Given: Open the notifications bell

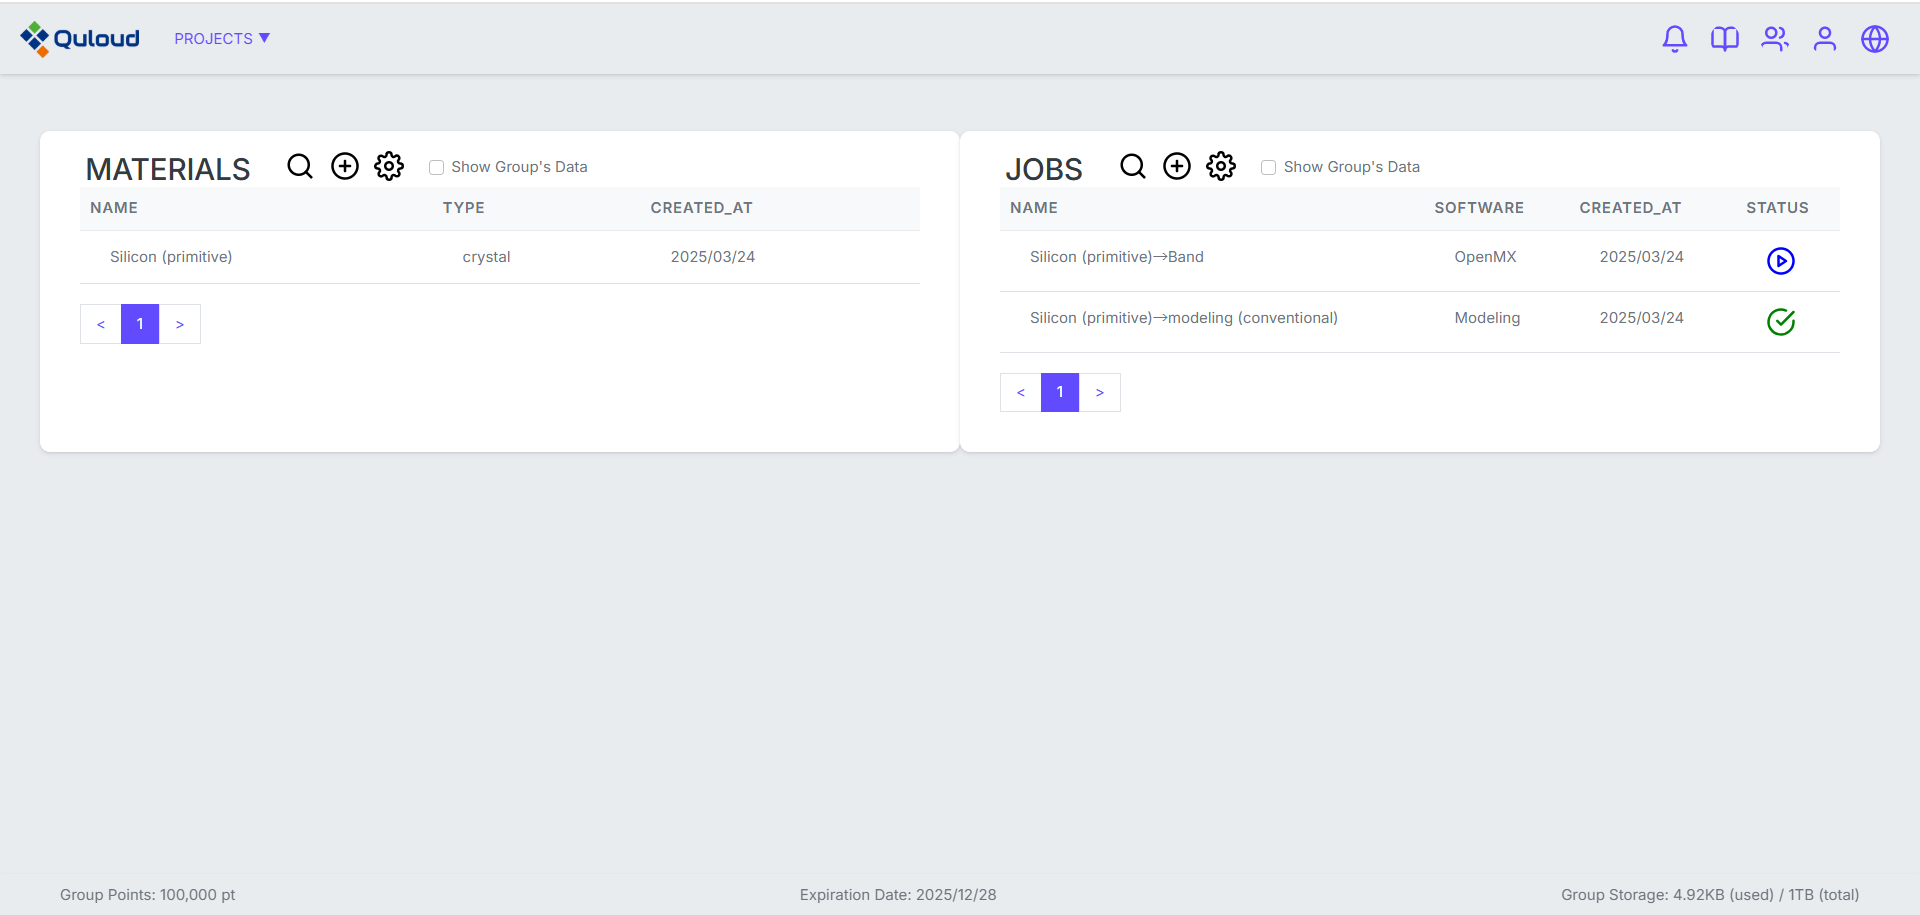Looking at the screenshot, I should [x=1674, y=39].
